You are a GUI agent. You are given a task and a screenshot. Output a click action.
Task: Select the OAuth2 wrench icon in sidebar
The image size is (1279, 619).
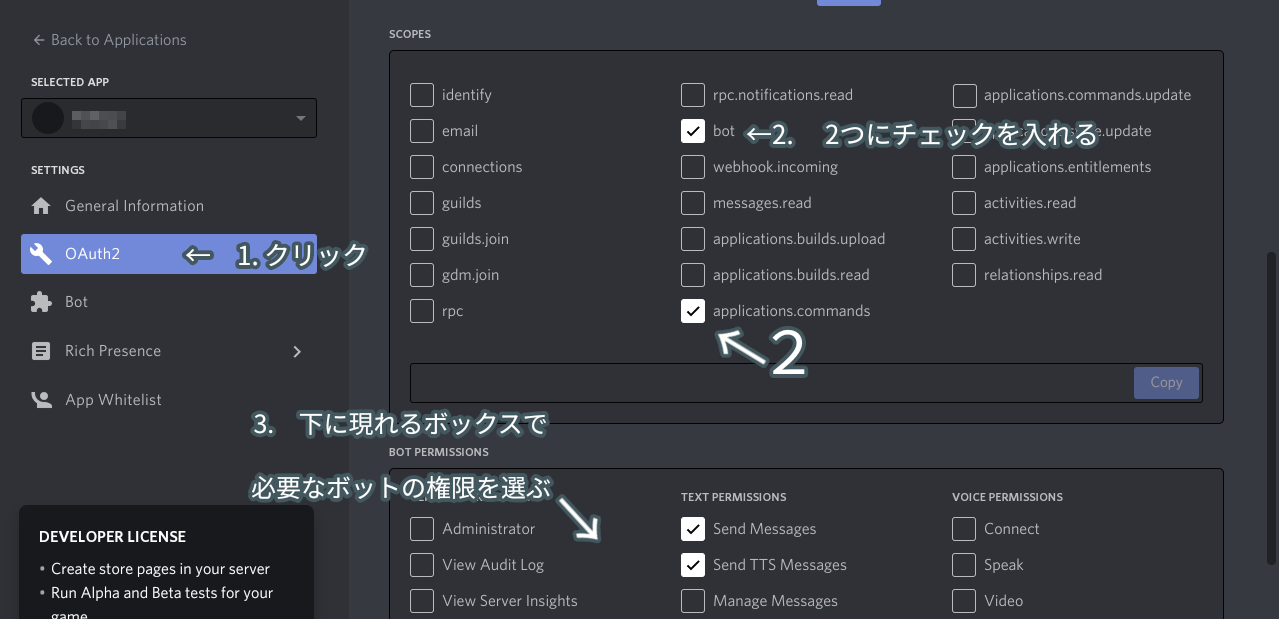(40, 254)
